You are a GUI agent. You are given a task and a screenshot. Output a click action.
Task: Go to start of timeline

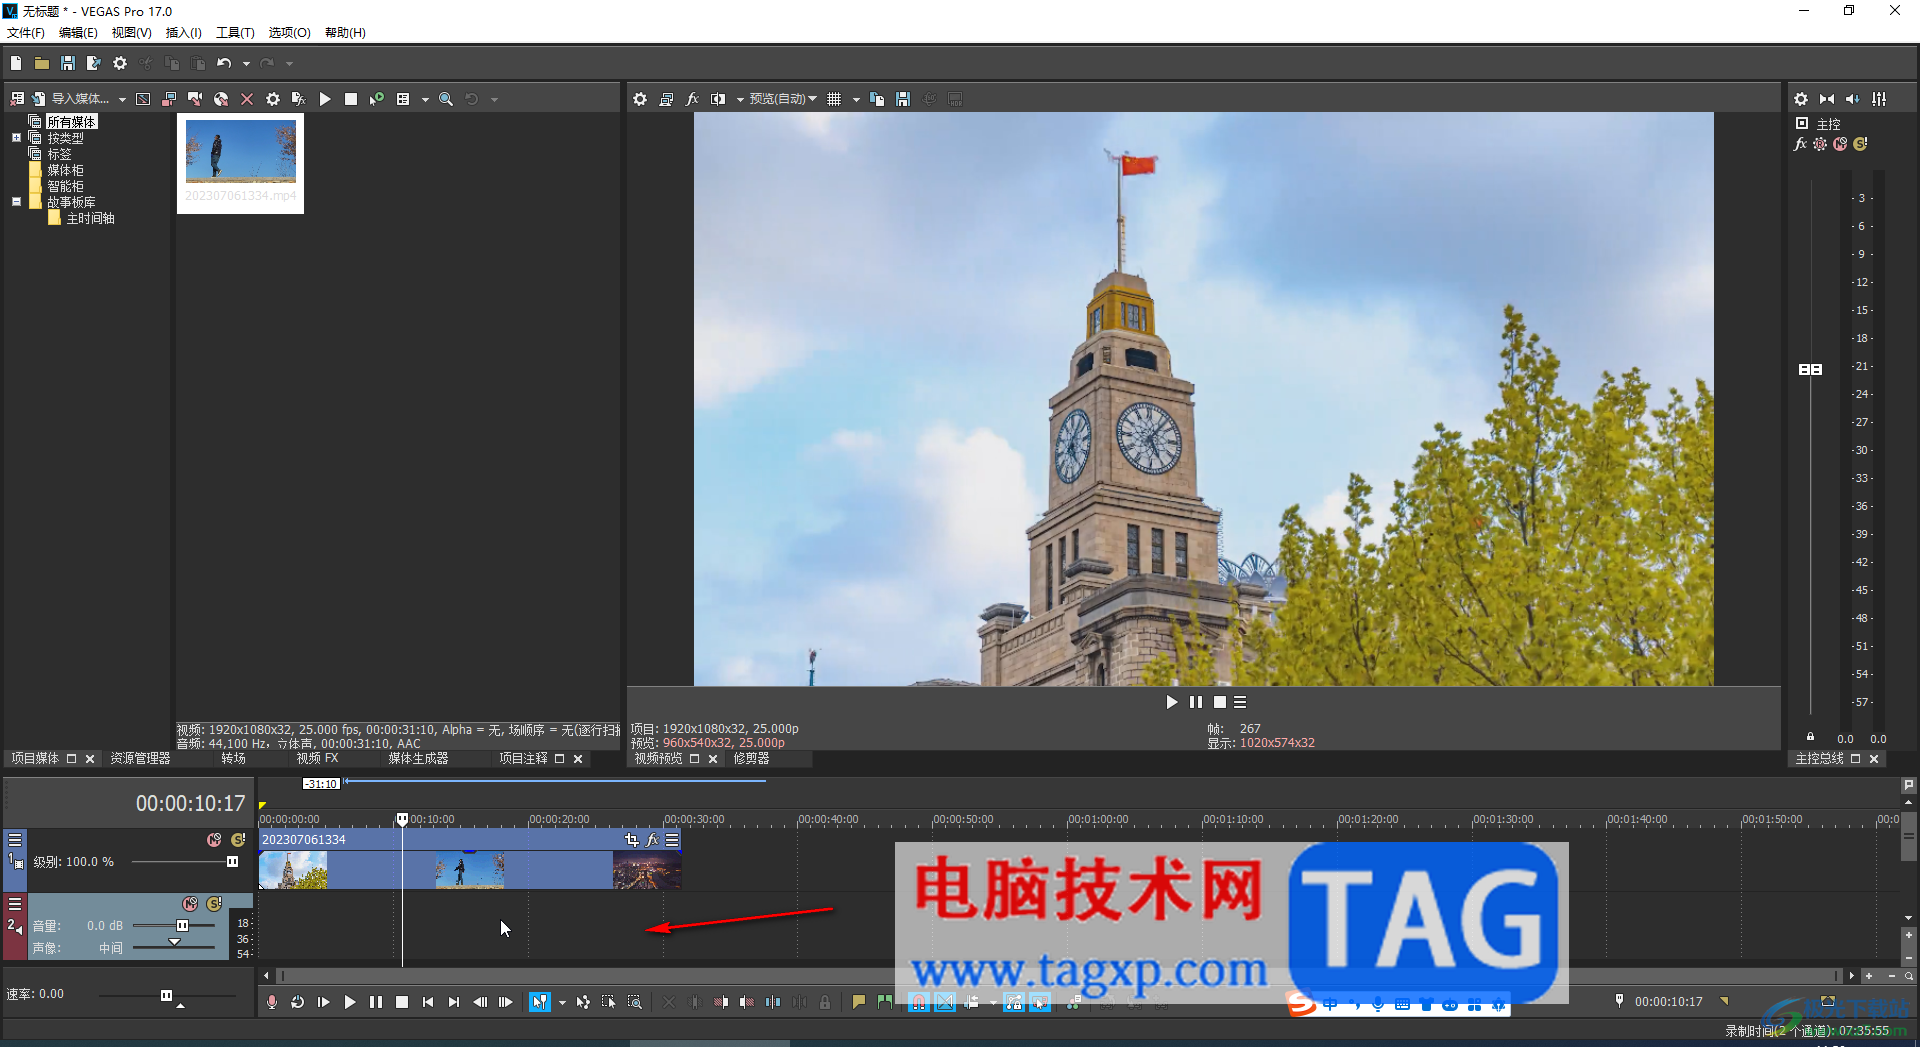pos(428,1002)
